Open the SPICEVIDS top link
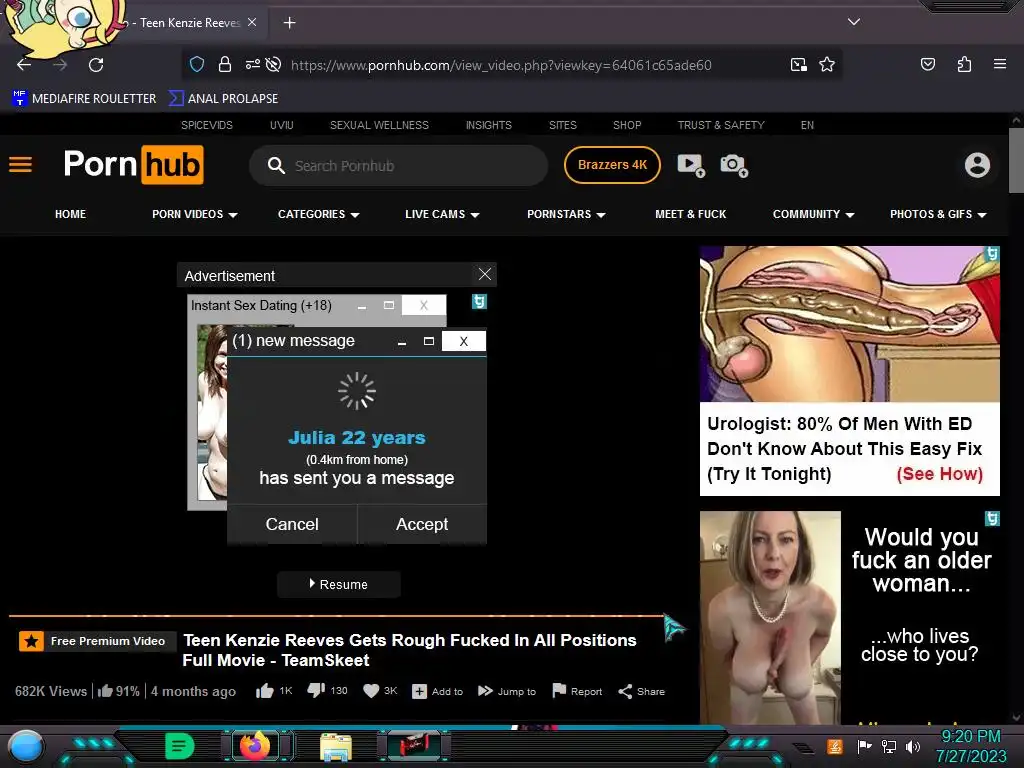The width and height of the screenshot is (1024, 768). point(207,125)
